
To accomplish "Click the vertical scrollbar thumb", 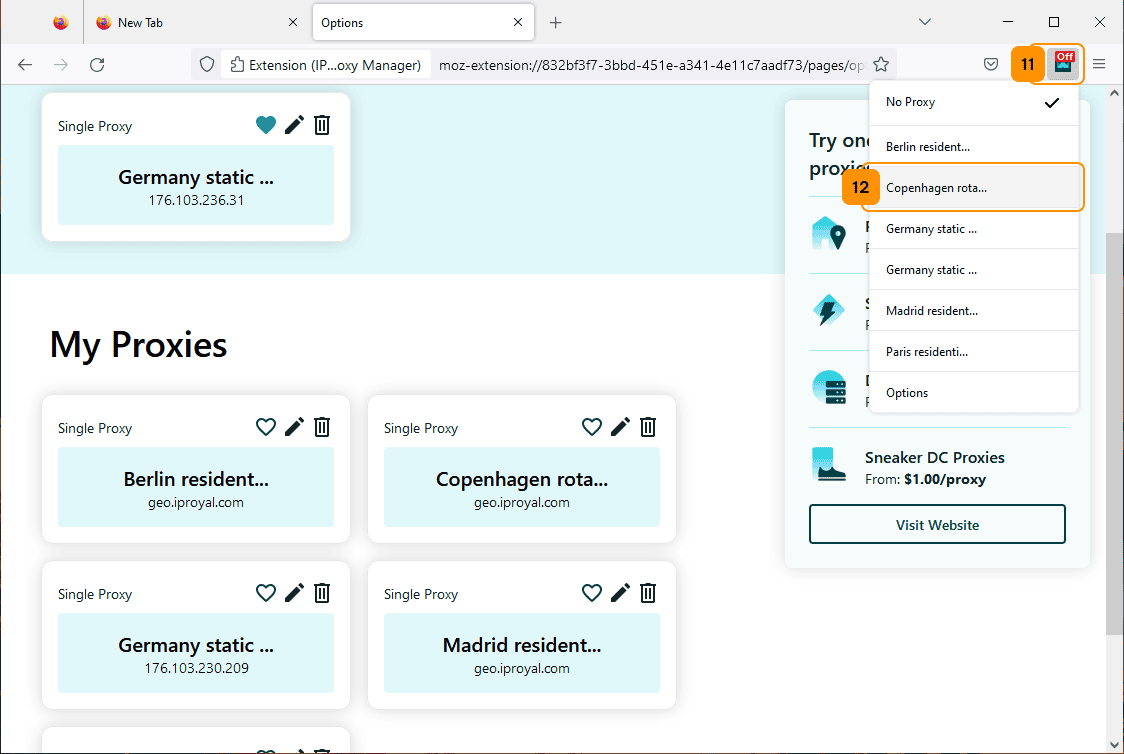I will pyautogui.click(x=1115, y=434).
